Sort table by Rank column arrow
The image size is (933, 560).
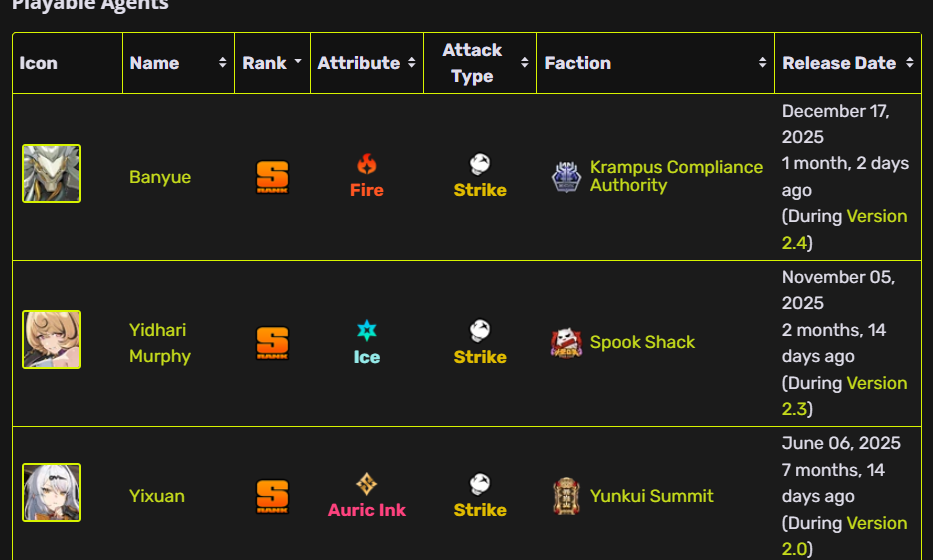pos(297,63)
